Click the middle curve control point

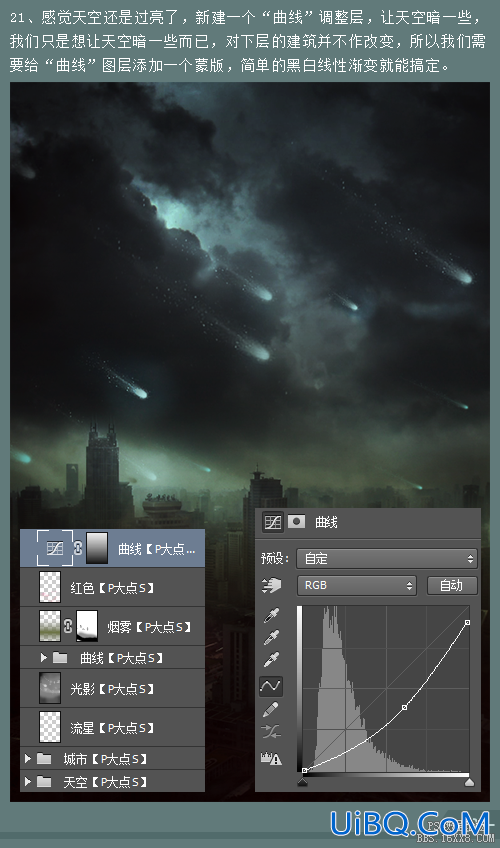[x=404, y=707]
